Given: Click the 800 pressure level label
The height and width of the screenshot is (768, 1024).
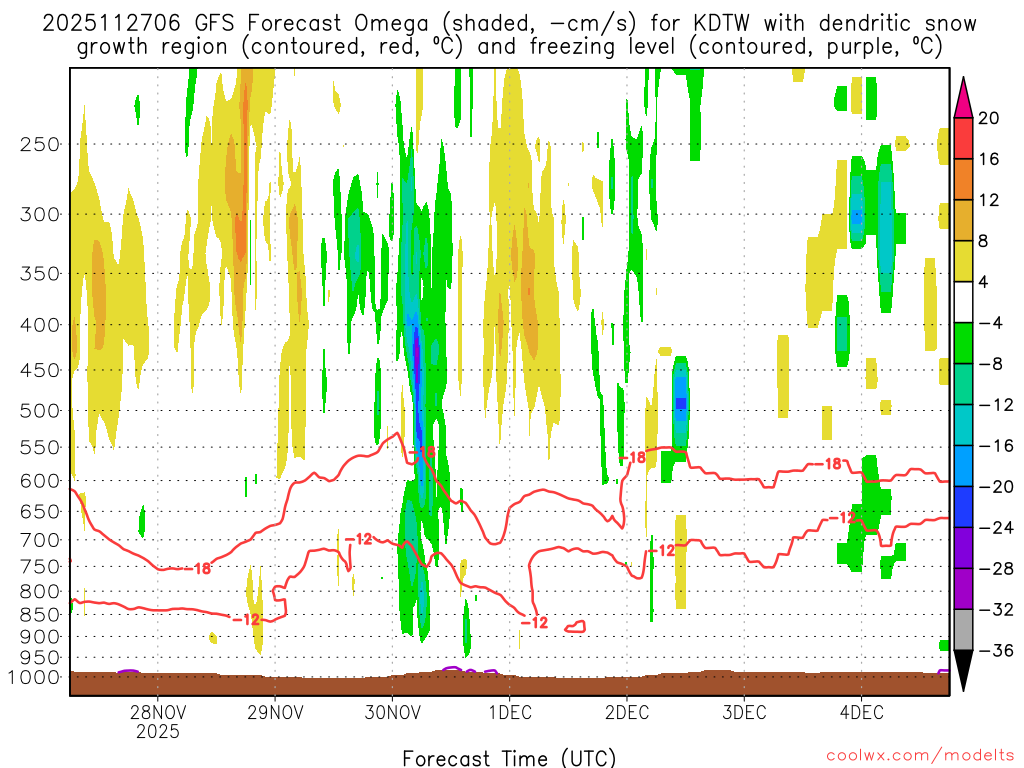Looking at the screenshot, I should 40,592.
